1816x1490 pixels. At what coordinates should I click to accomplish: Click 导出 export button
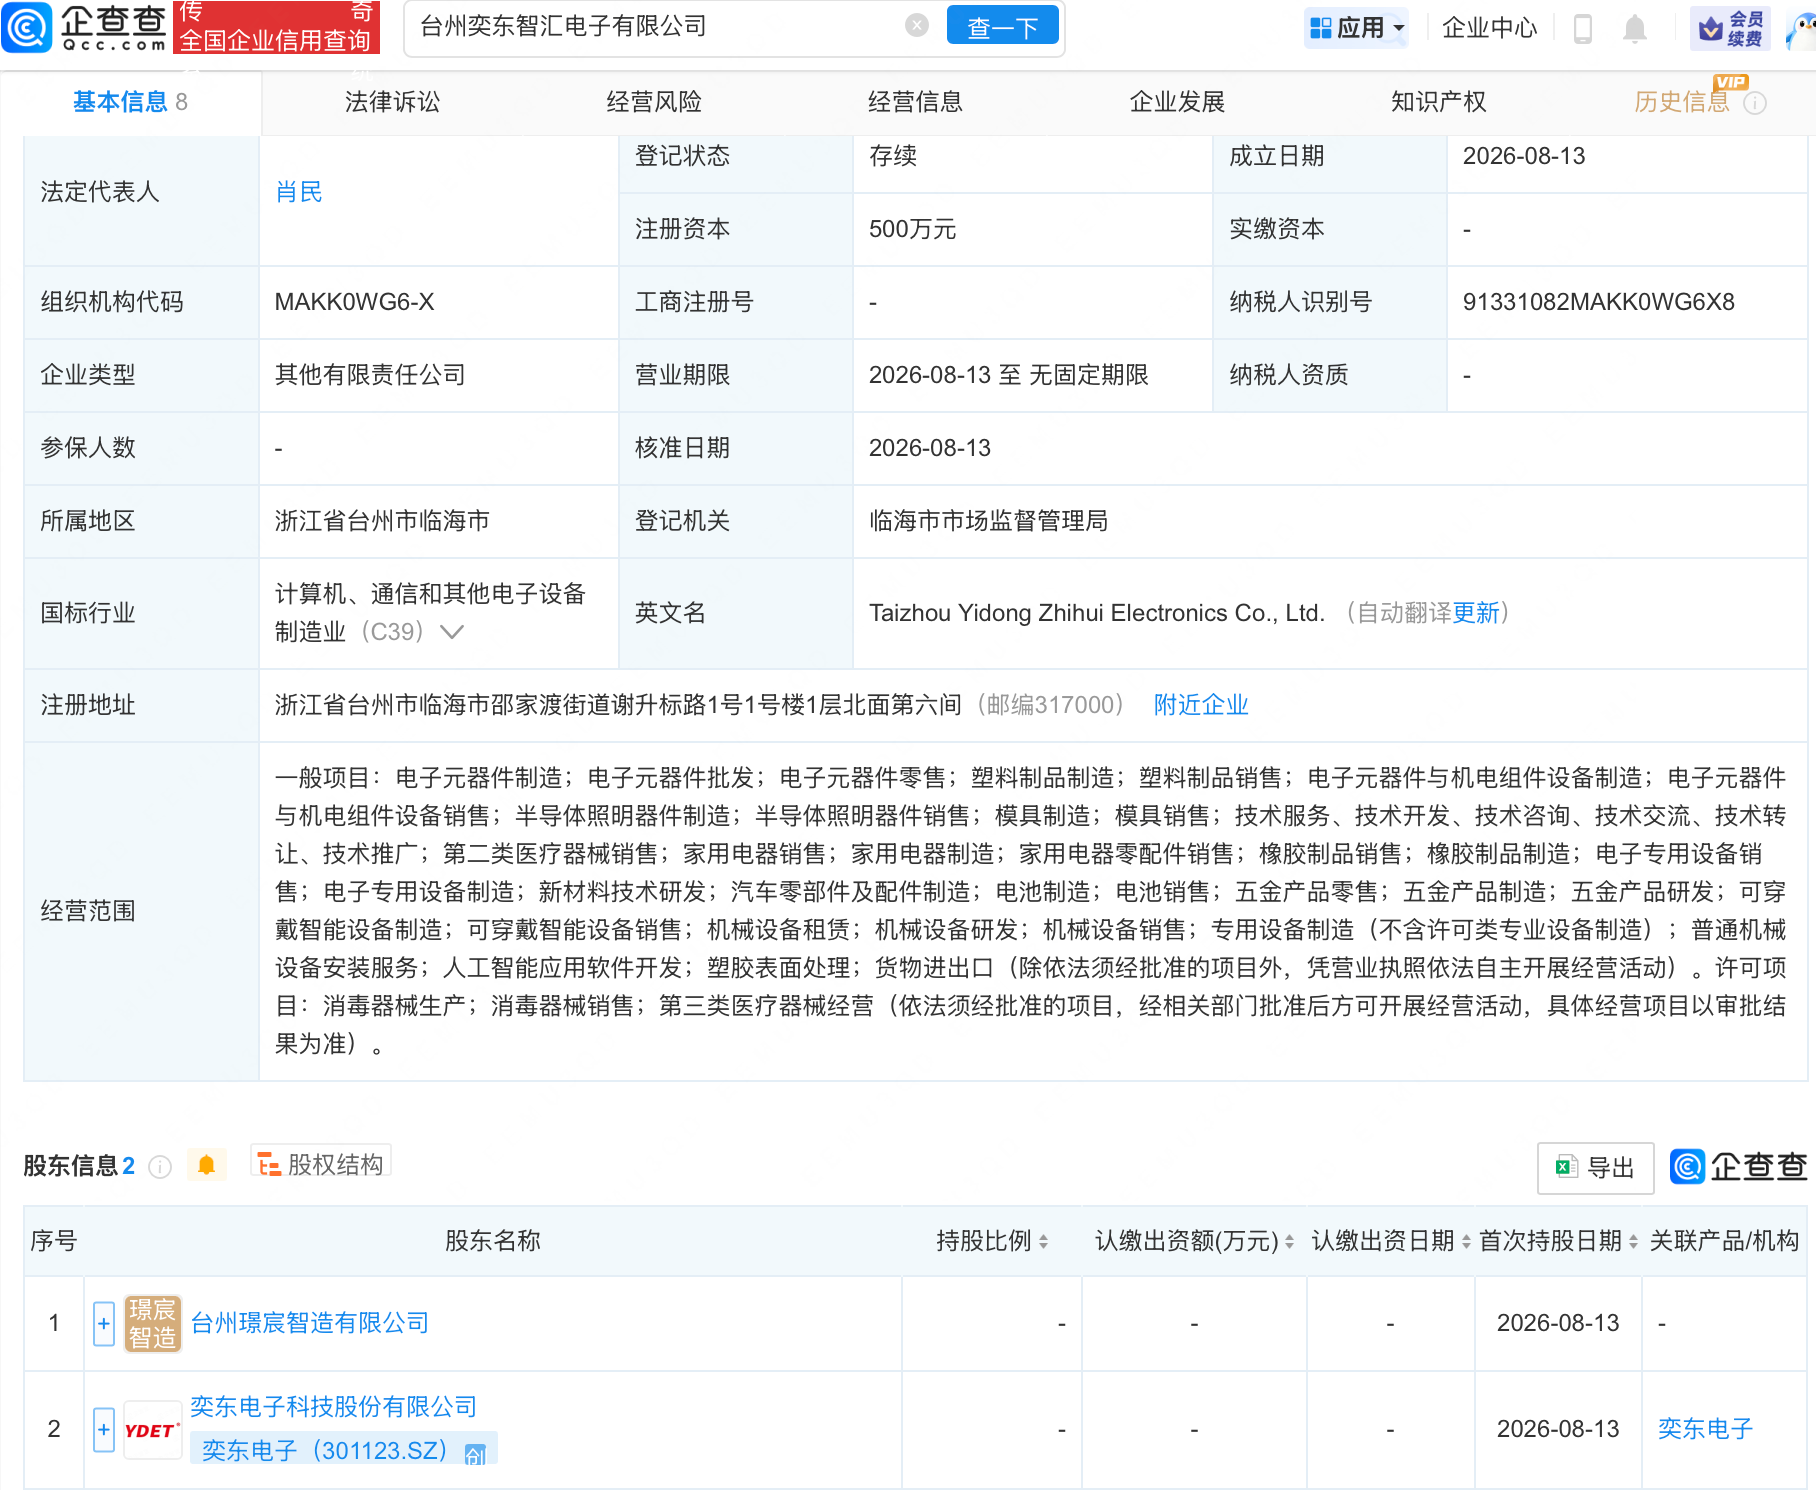tap(1596, 1167)
